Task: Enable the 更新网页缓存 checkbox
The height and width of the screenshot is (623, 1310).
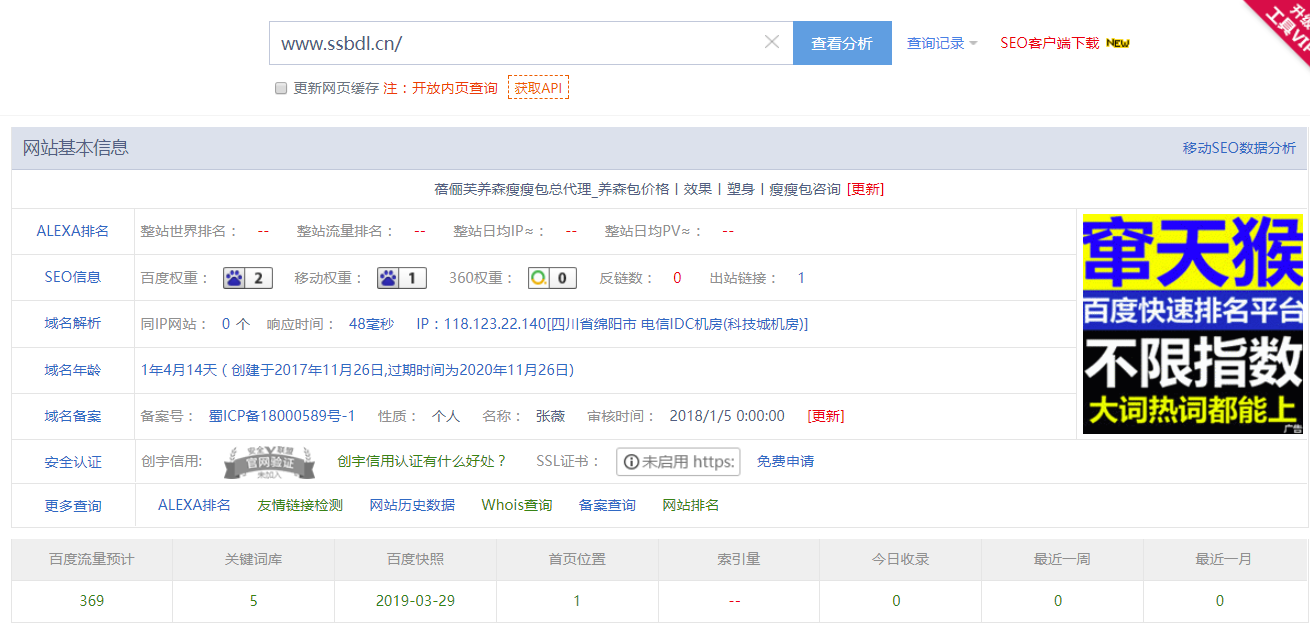Action: pos(281,88)
